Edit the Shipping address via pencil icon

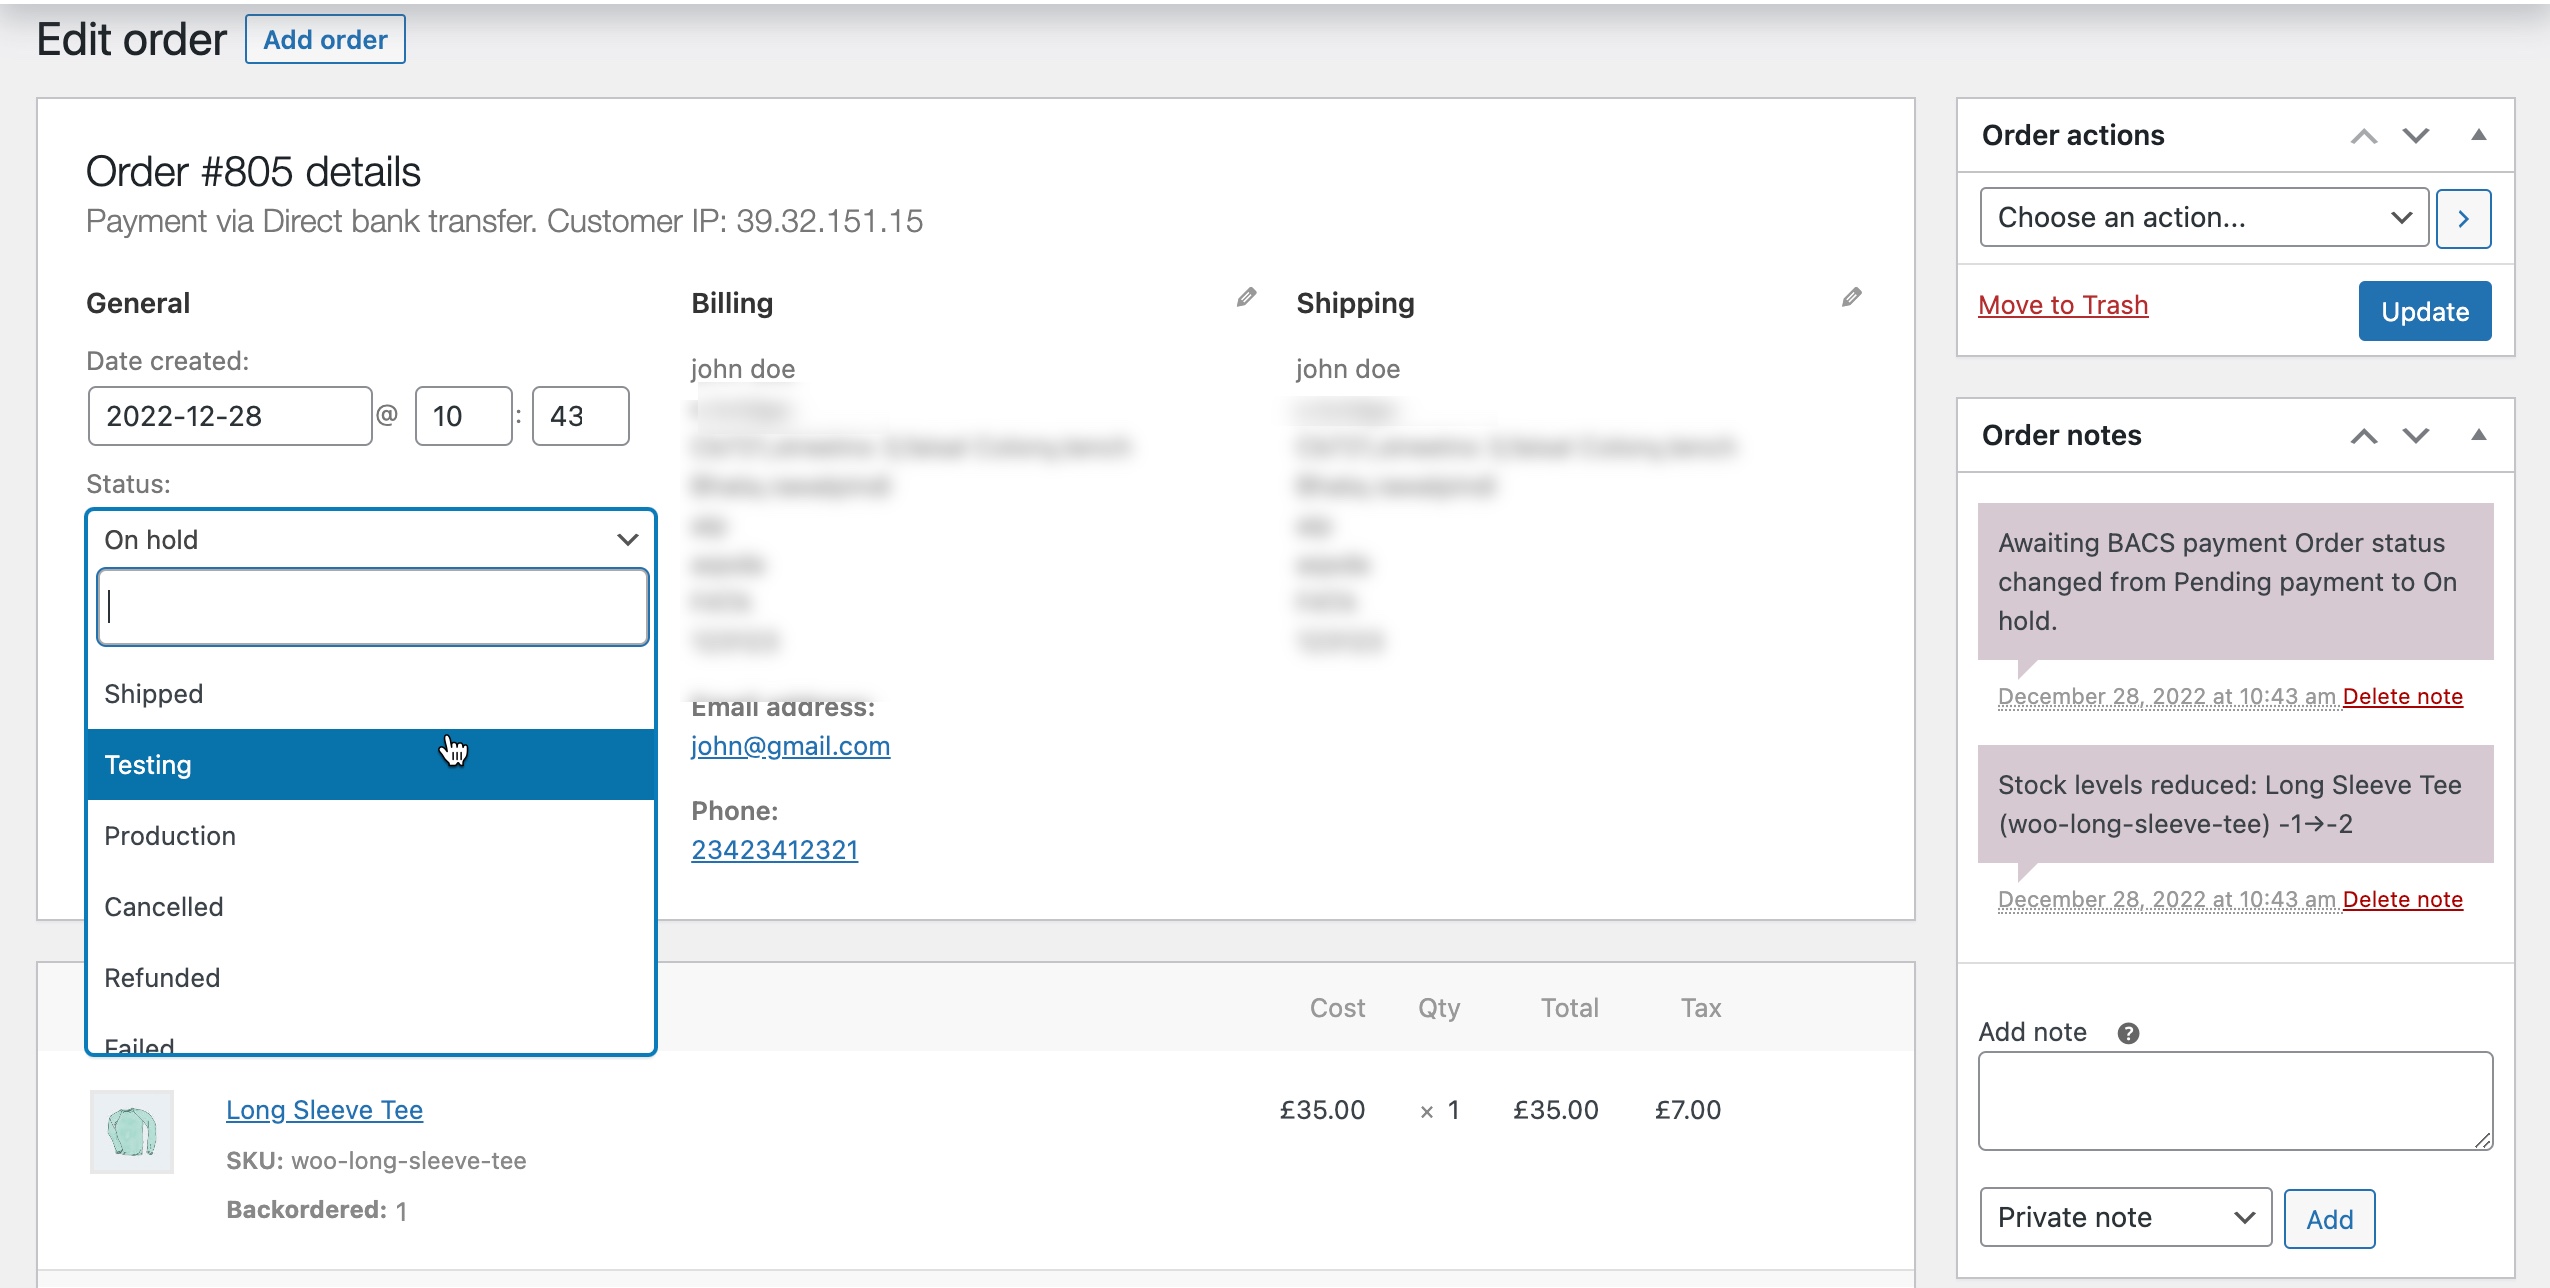1851,297
